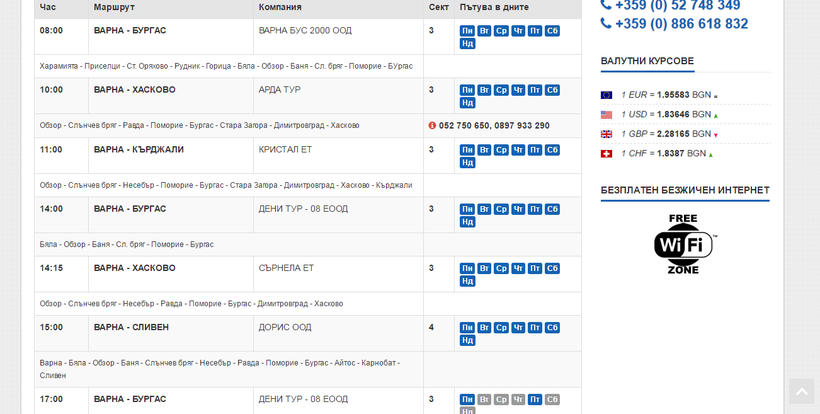Click the Ср badge in the 15:00 Сливен row
The image size is (820, 414).
tap(501, 328)
